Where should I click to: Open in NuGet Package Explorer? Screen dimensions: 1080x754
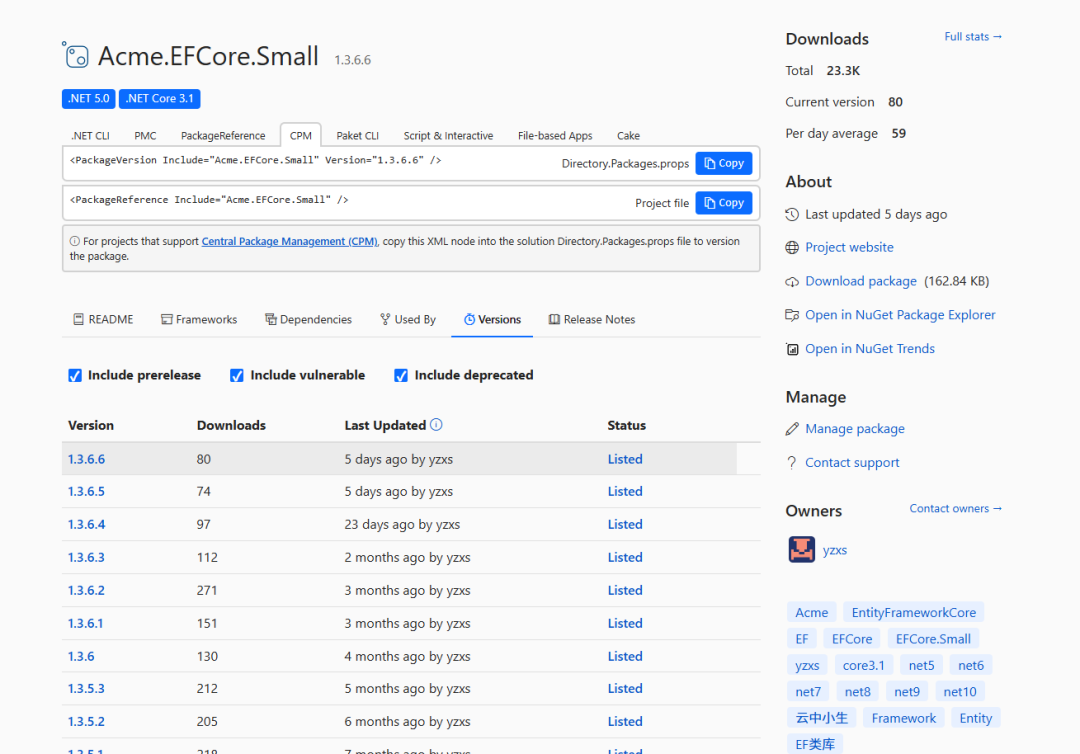900,314
